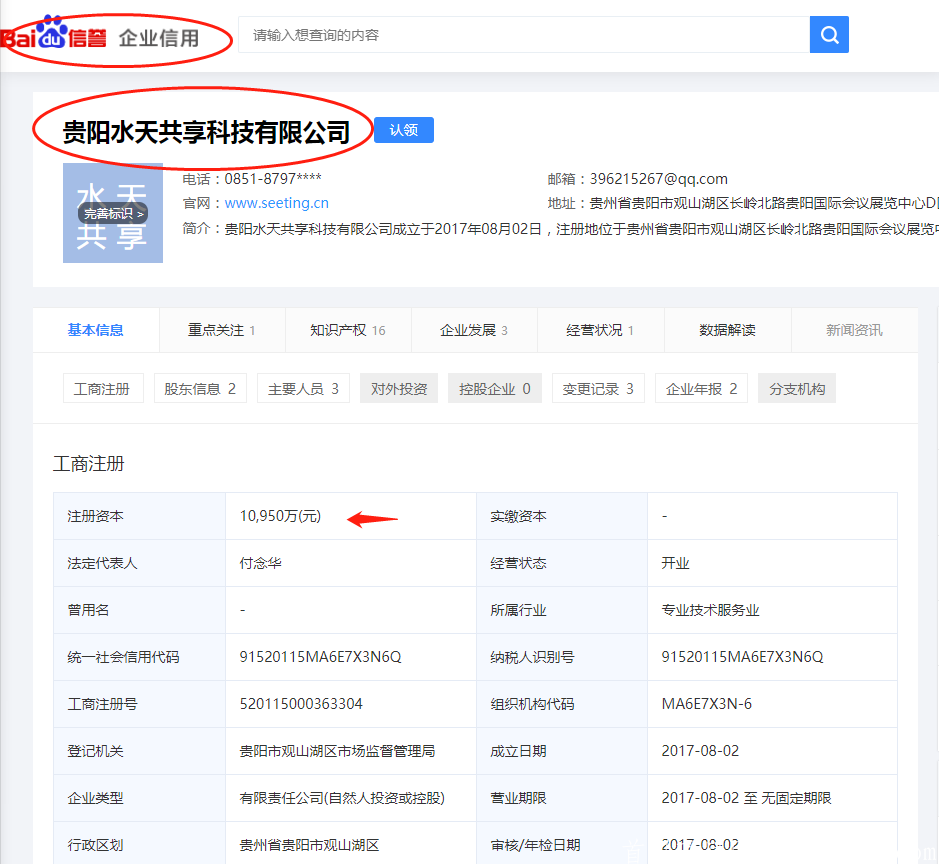The width and height of the screenshot is (939, 864).
Task: Select the 基本信息 tab
Action: pos(95,329)
